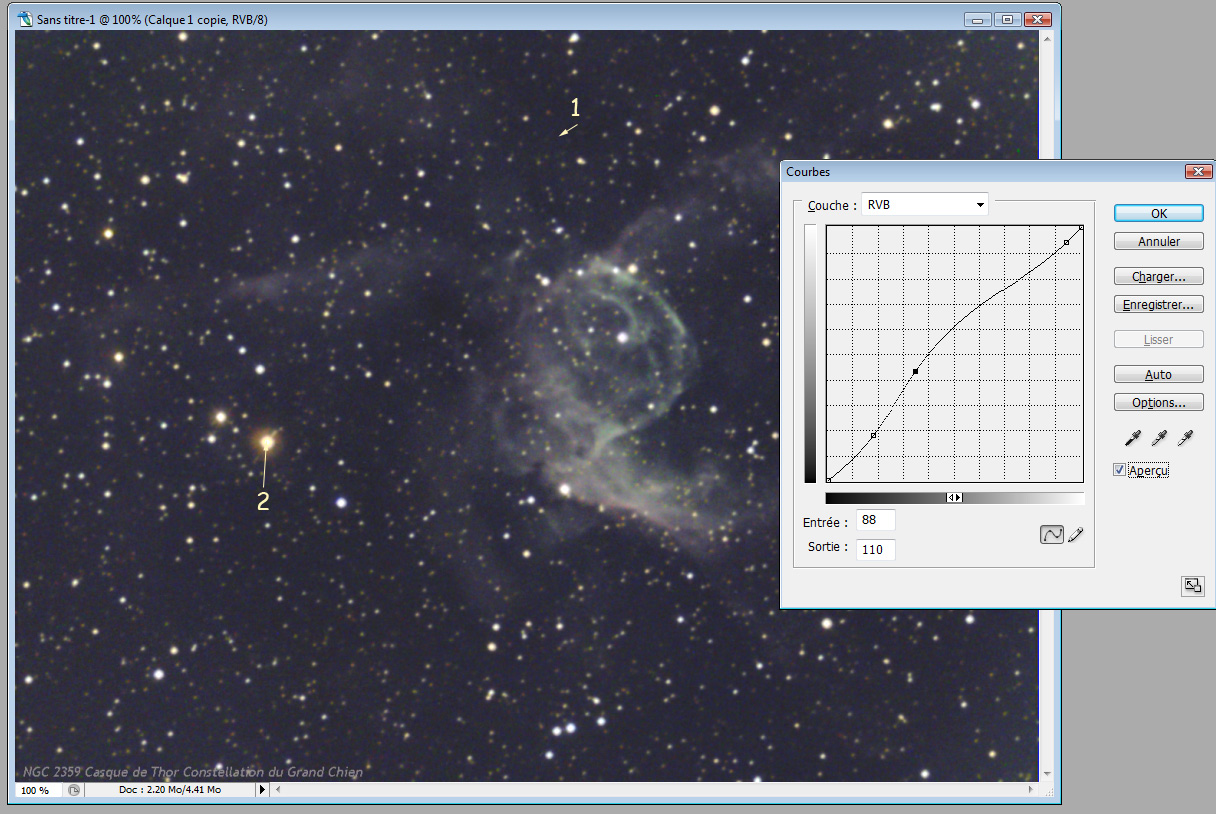Select the upper-right hollow curve point
The width and height of the screenshot is (1216, 814).
coord(1066,242)
